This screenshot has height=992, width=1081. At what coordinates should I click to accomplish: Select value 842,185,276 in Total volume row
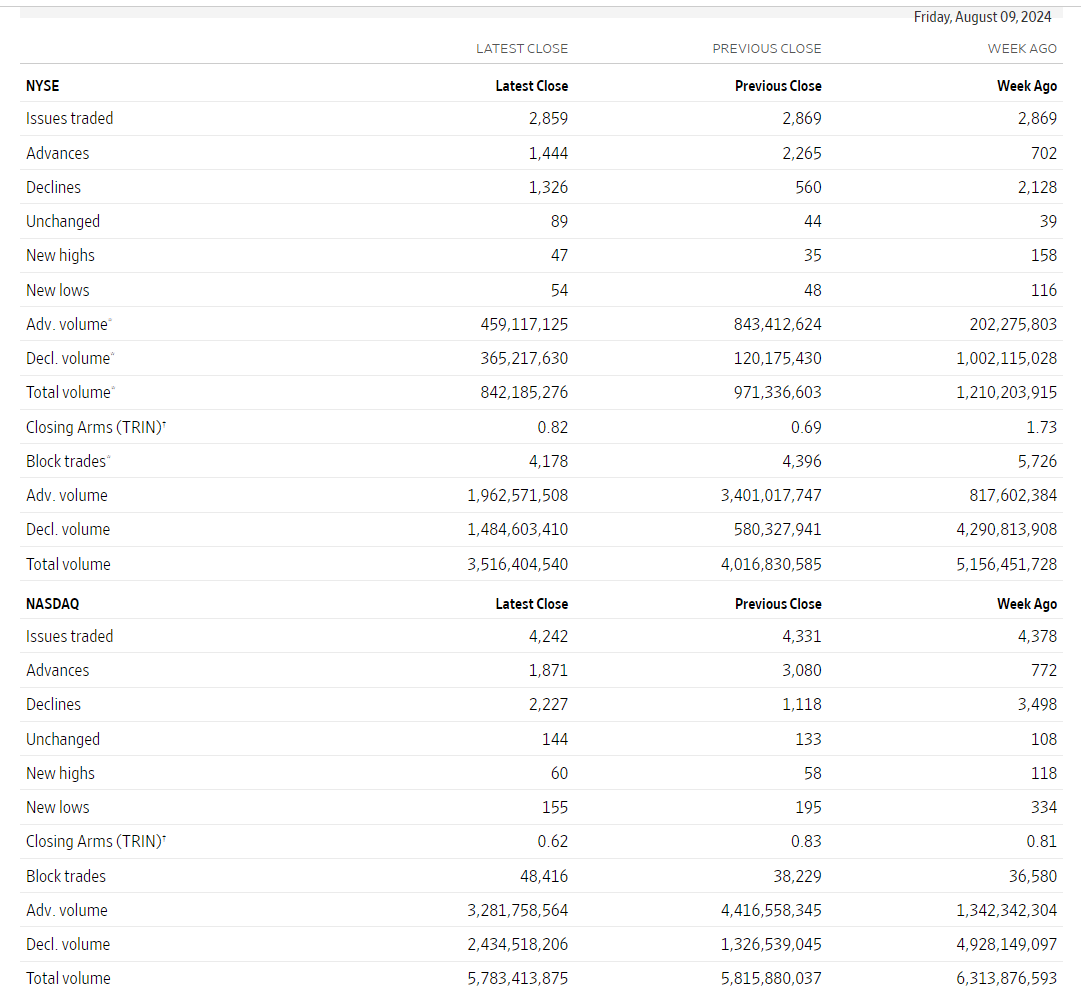coord(524,393)
